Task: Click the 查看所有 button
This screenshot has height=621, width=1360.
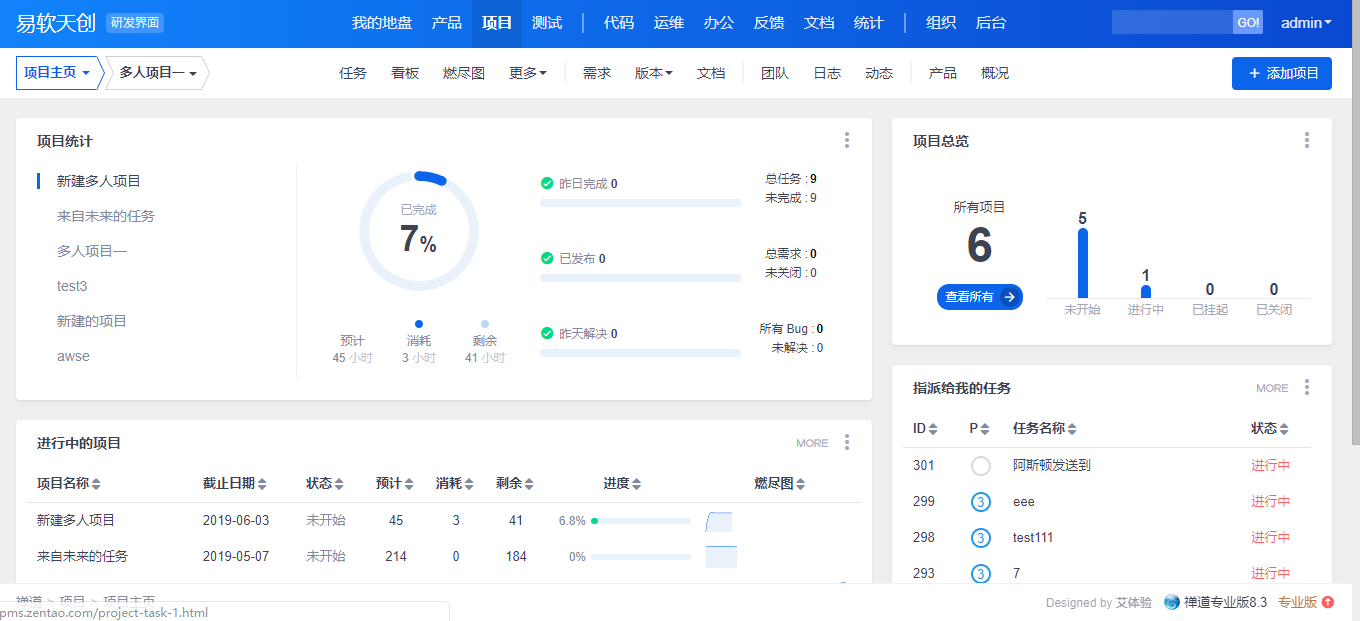Action: [979, 297]
